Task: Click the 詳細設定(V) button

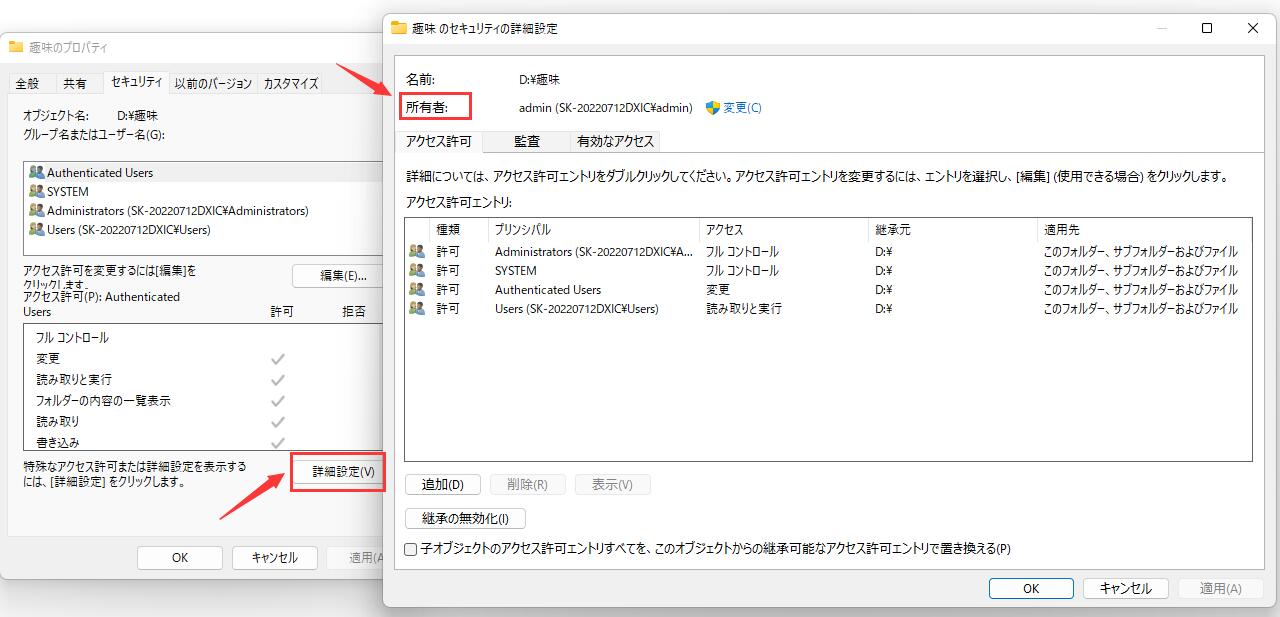Action: pos(339,472)
